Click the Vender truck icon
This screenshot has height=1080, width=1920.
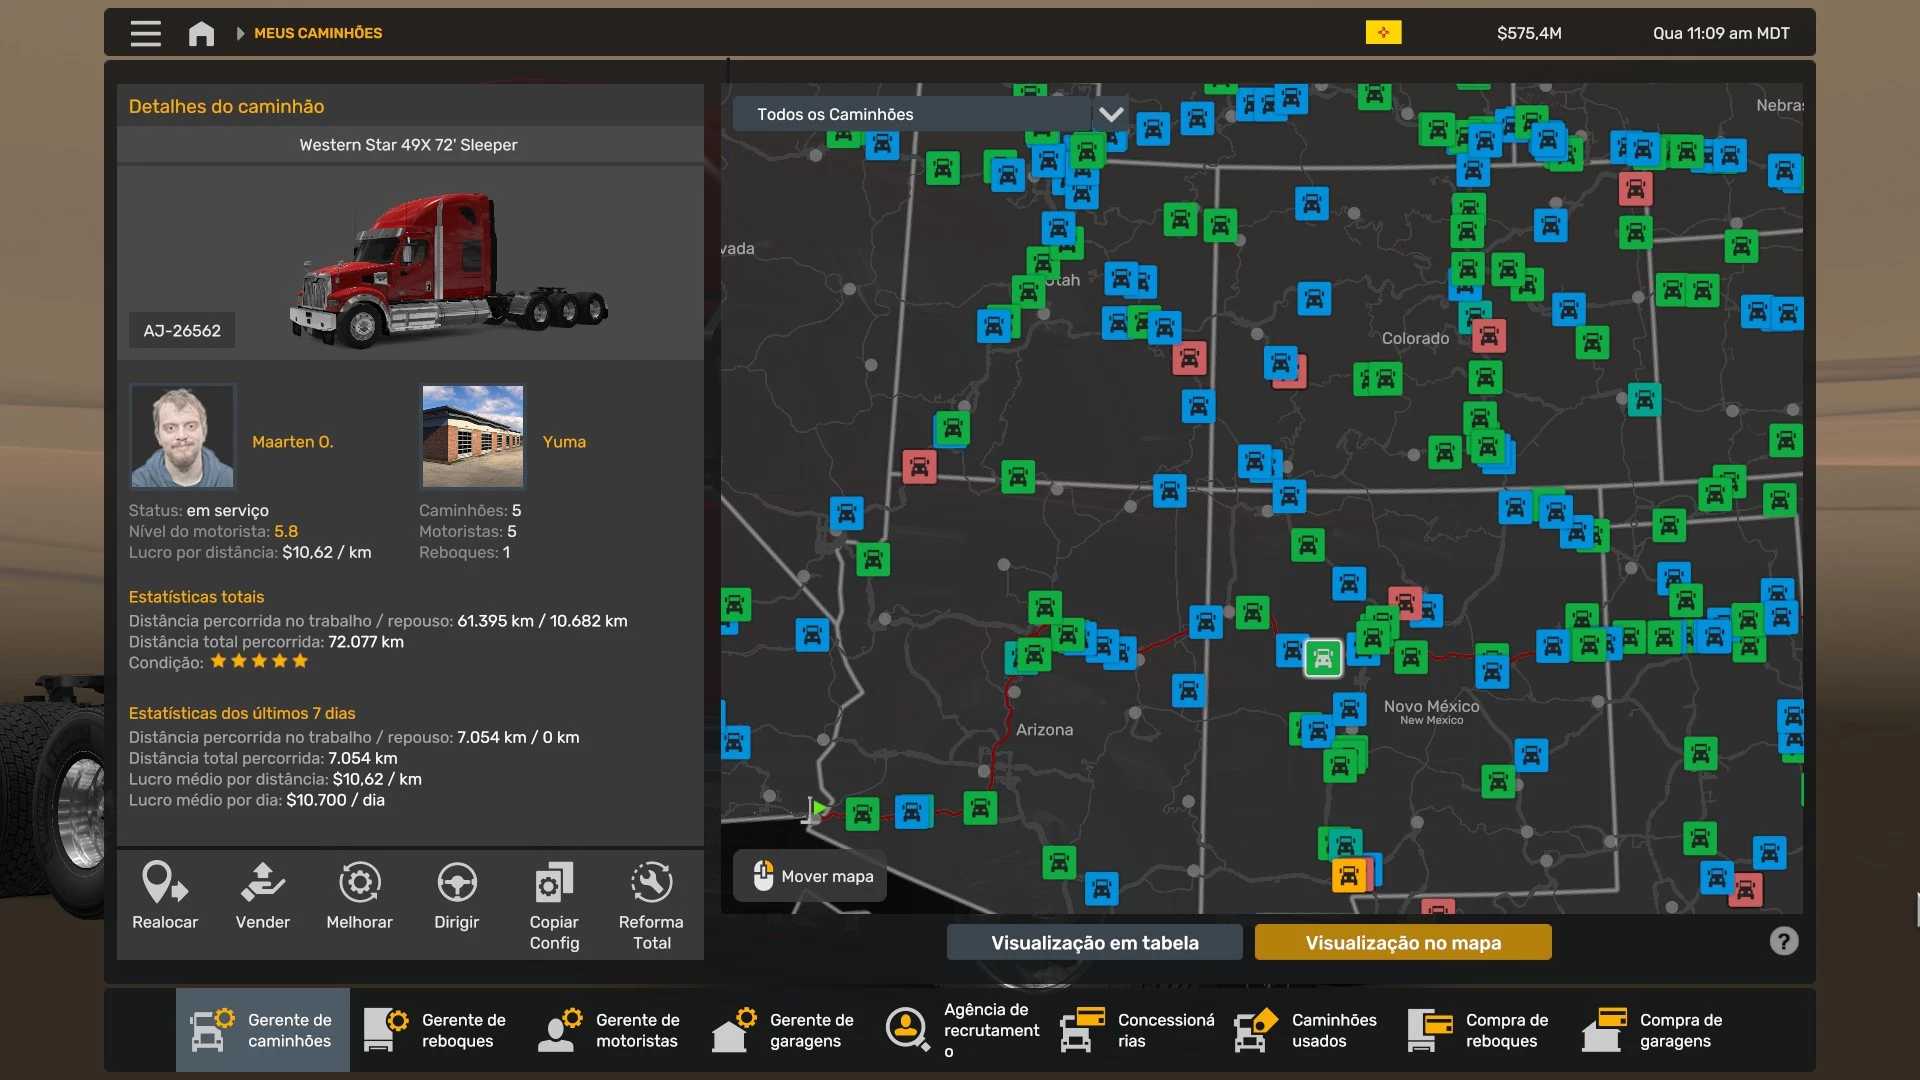coord(262,884)
